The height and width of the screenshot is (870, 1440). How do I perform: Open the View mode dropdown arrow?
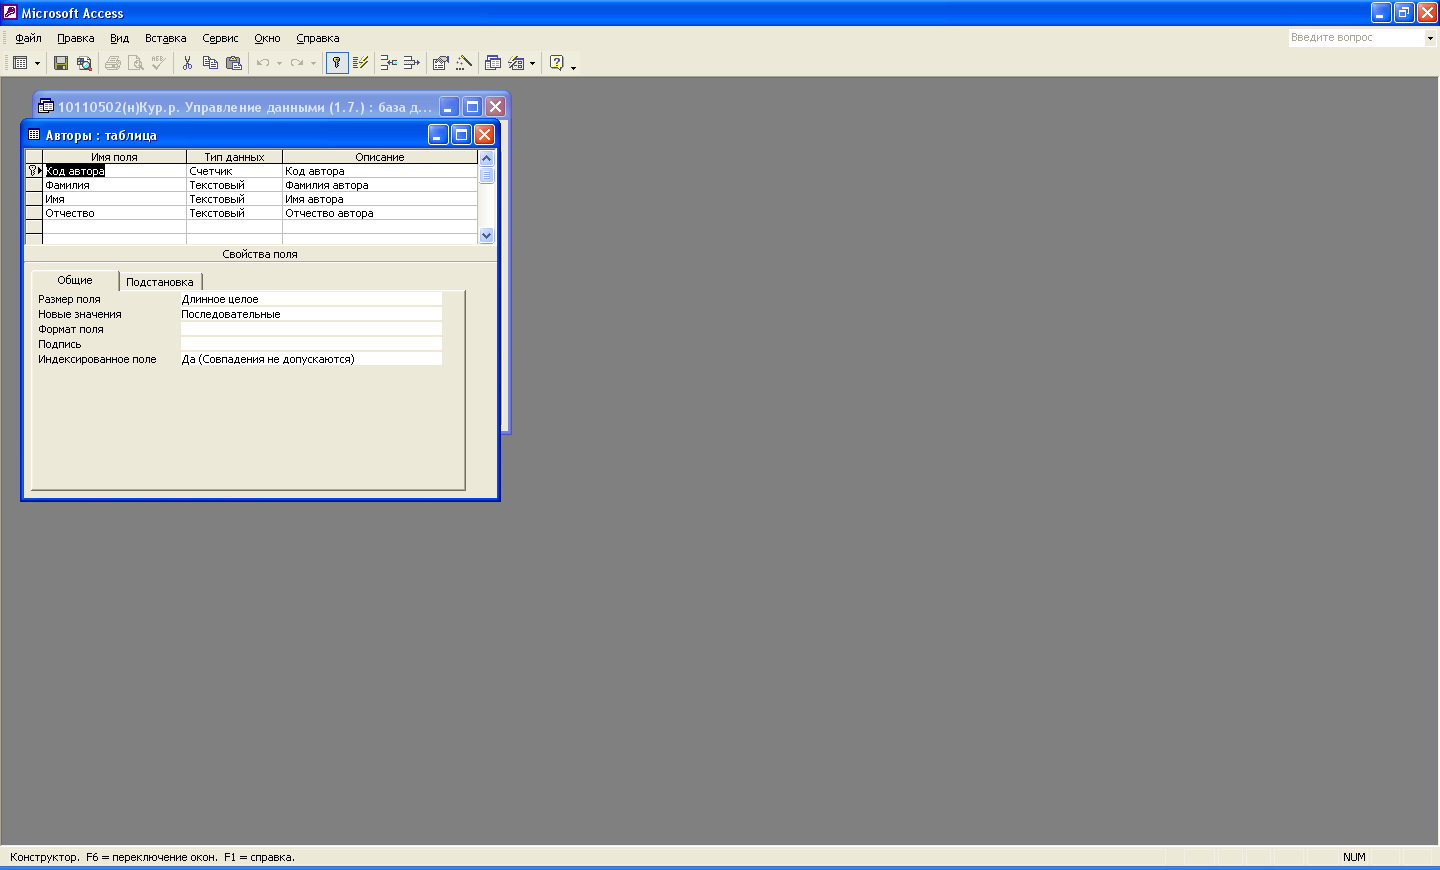[38, 63]
